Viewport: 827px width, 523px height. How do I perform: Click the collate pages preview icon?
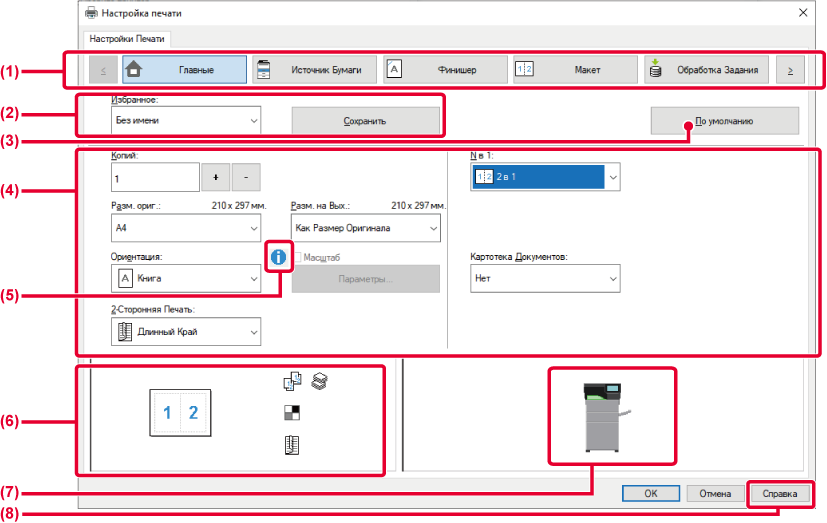pyautogui.click(x=292, y=381)
